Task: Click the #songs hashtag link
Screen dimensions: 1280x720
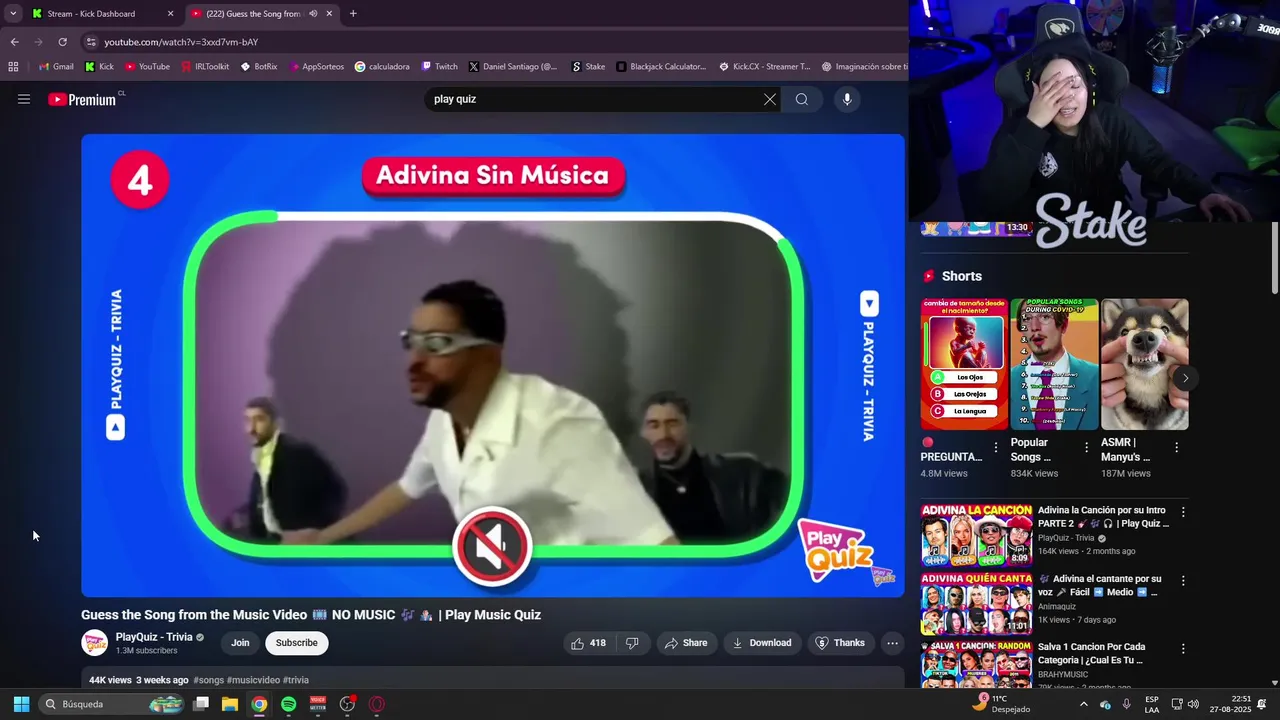Action: [208, 680]
